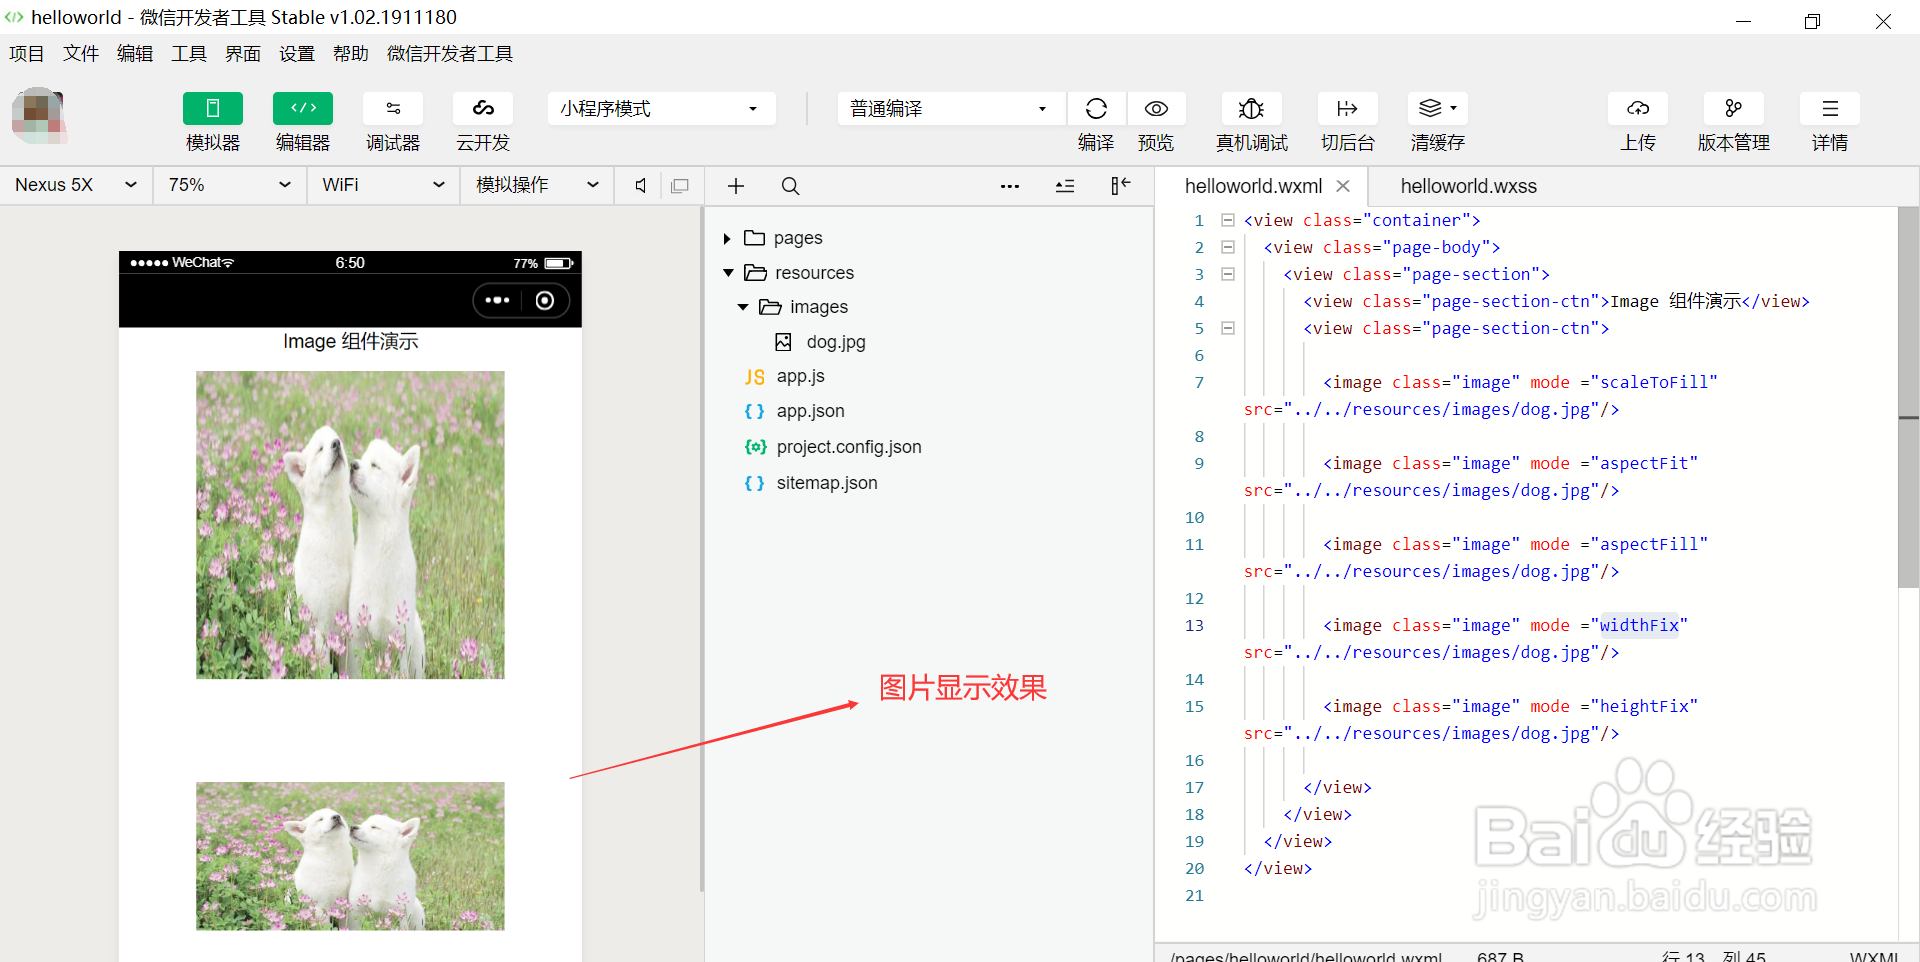Toggle the debugger panel button
Screen dimensions: 1920x962
pos(392,108)
